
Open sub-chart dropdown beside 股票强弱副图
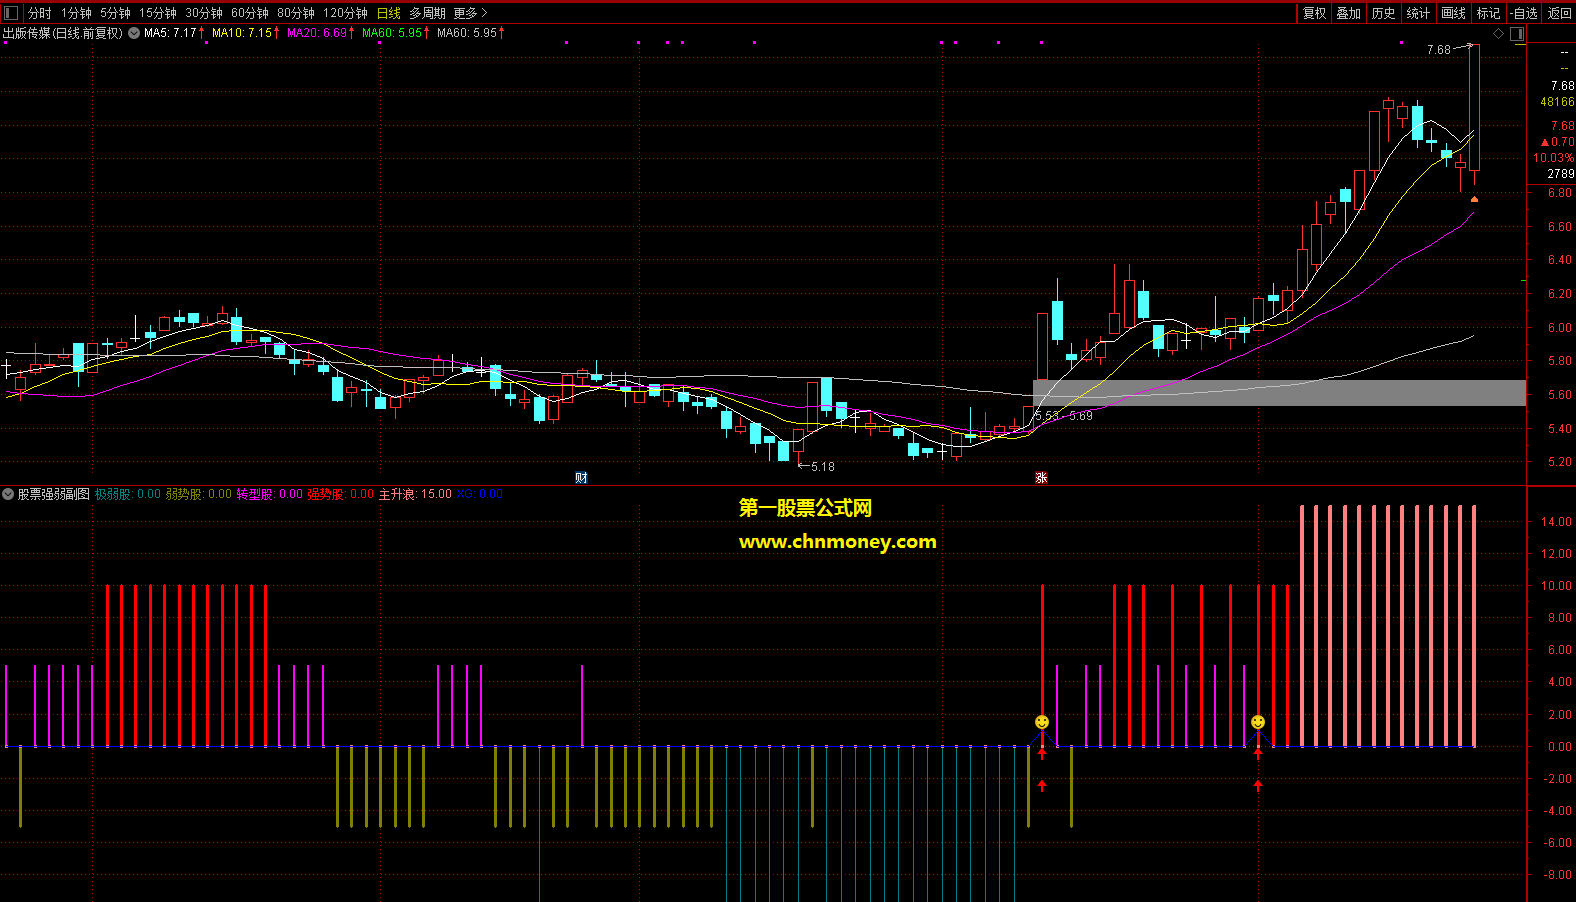click(x=8, y=494)
